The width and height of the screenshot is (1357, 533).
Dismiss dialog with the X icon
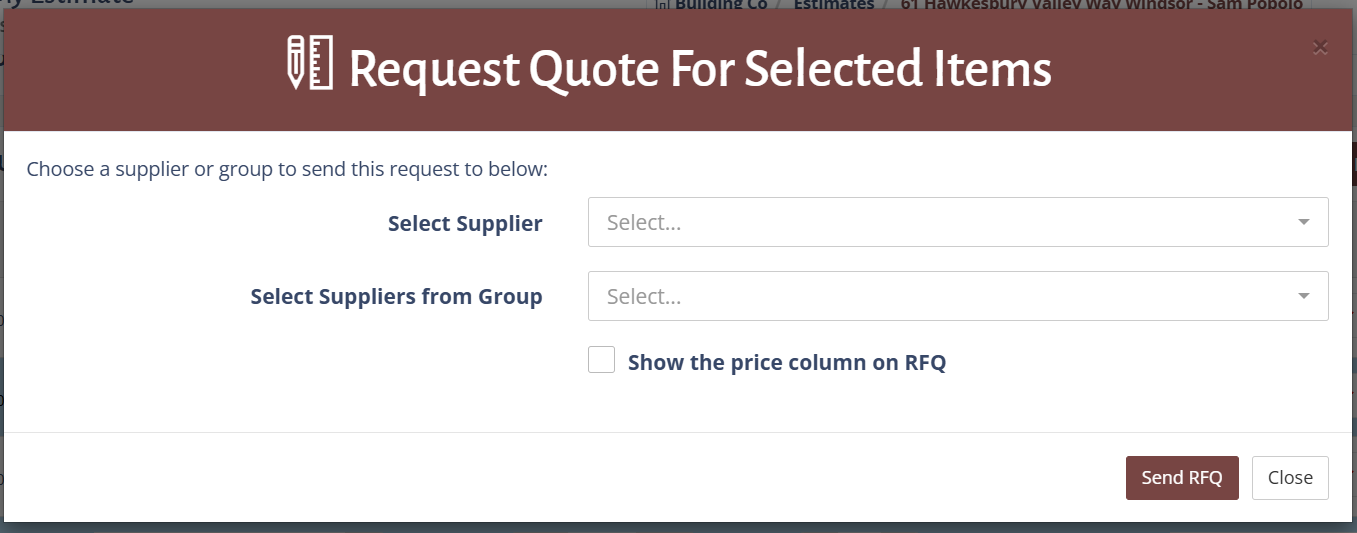point(1320,47)
